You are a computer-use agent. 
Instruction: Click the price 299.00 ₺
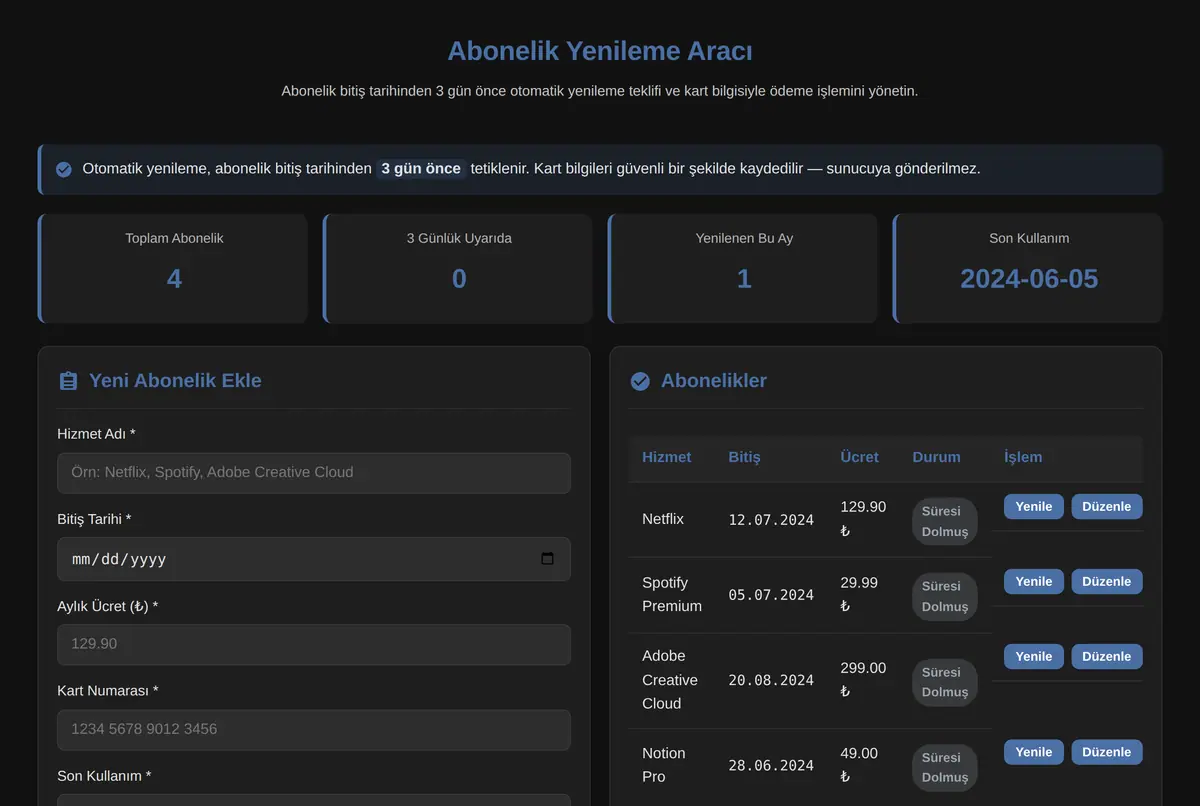click(x=863, y=680)
